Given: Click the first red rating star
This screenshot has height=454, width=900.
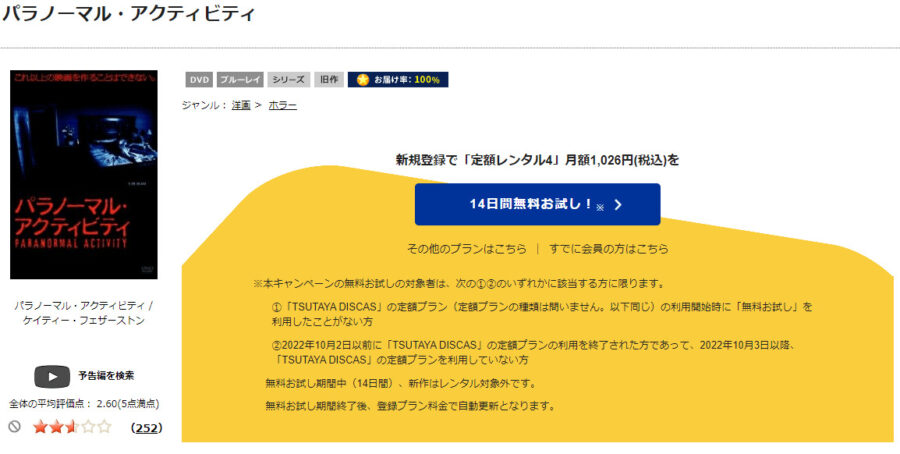Looking at the screenshot, I should [x=40, y=427].
